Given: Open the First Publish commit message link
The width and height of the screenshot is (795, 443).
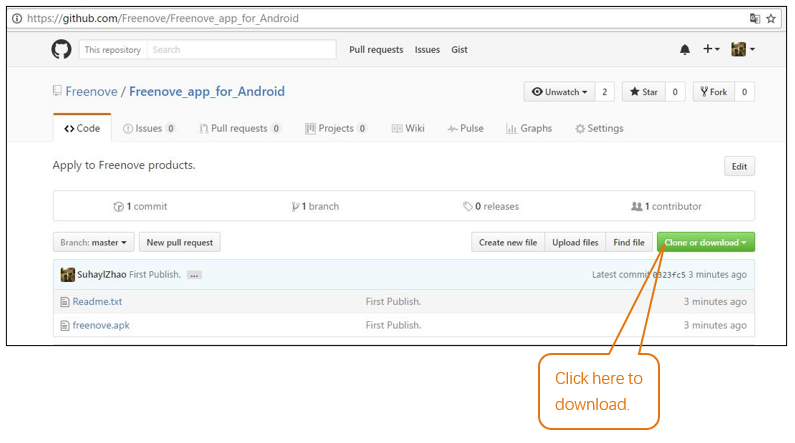Looking at the screenshot, I should [x=155, y=275].
